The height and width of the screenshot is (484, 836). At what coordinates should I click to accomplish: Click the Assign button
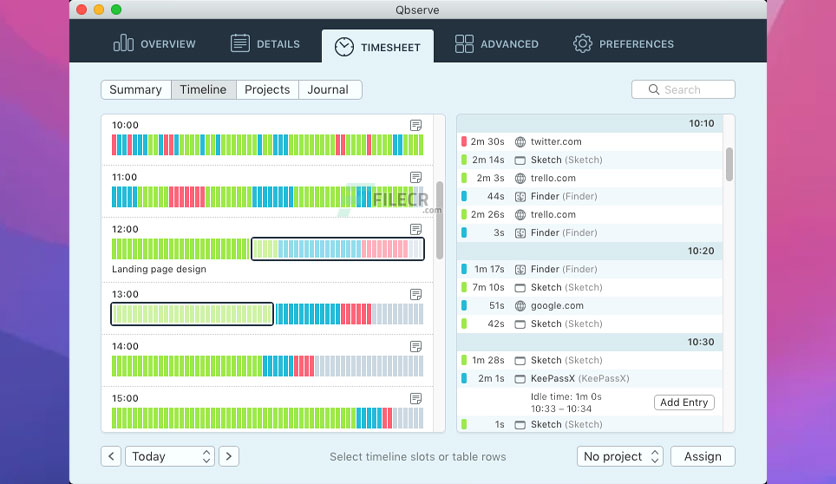(x=703, y=456)
